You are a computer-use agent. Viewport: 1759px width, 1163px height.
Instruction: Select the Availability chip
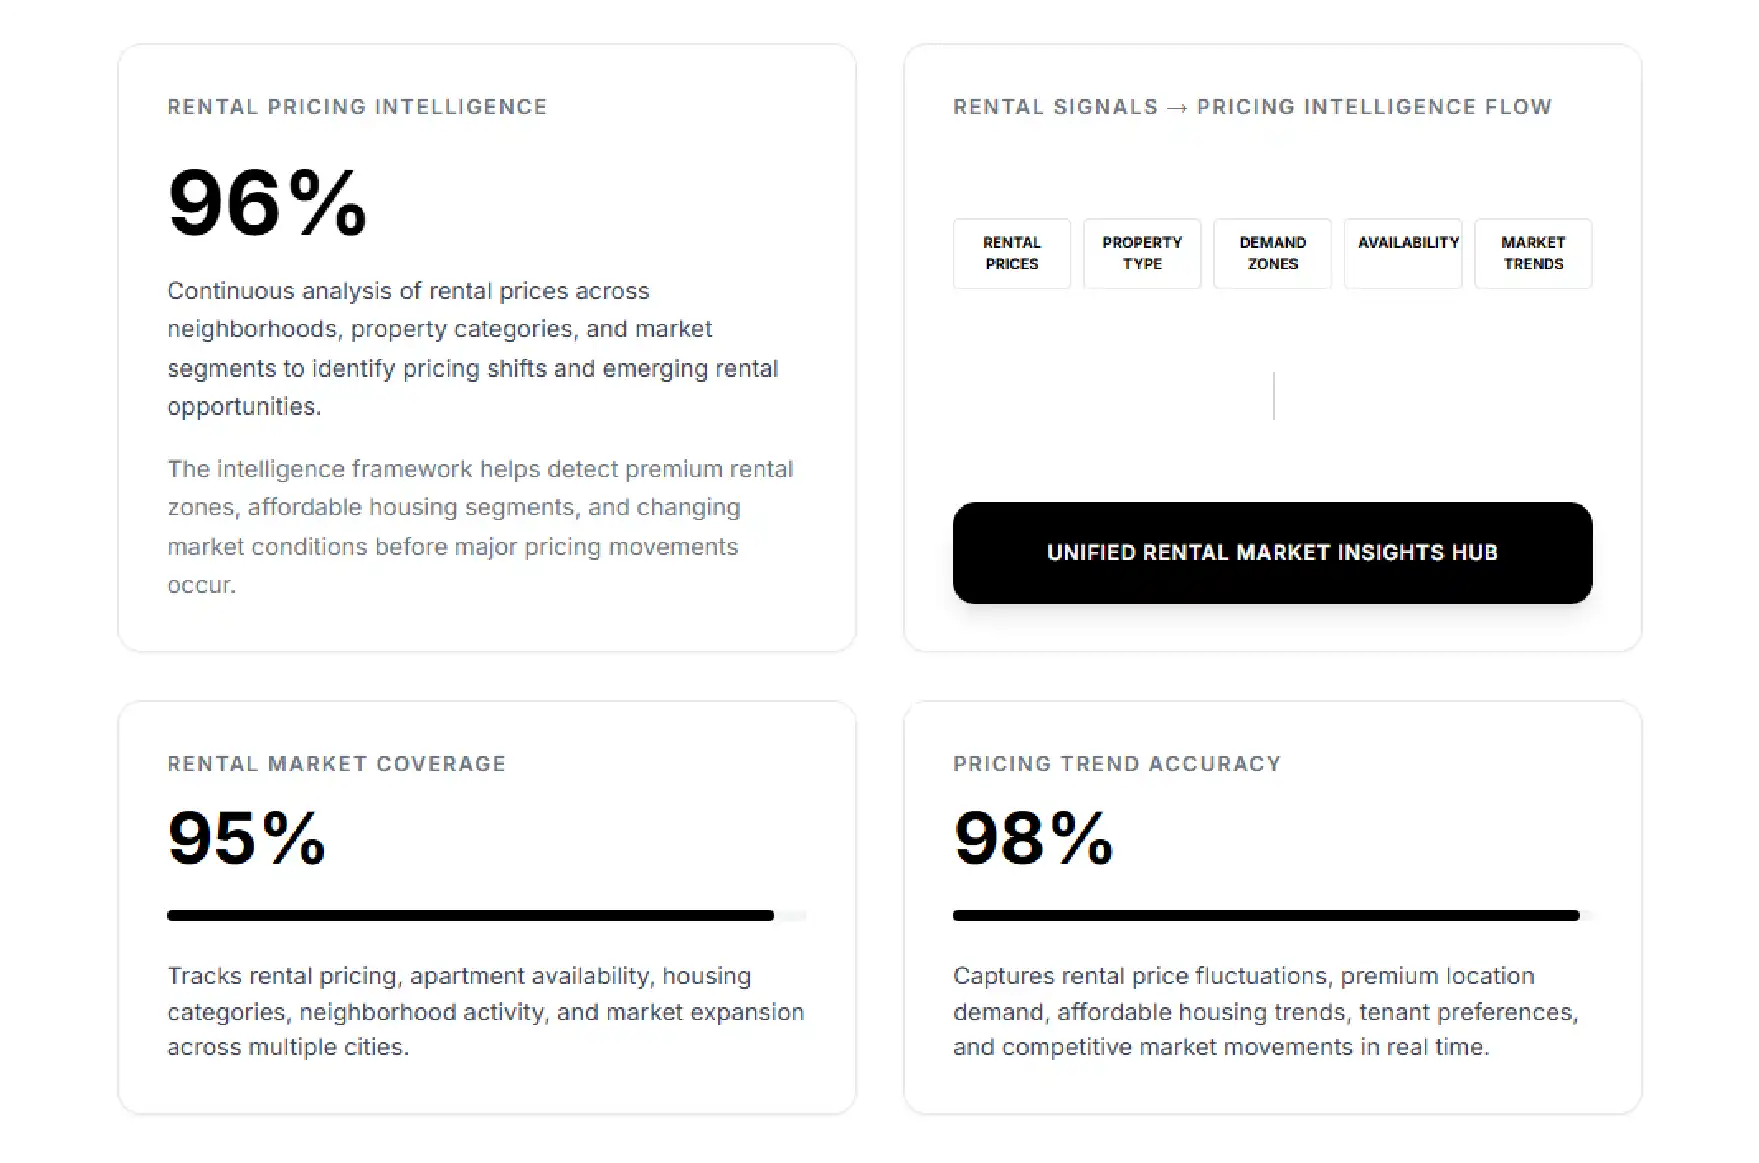[1403, 253]
